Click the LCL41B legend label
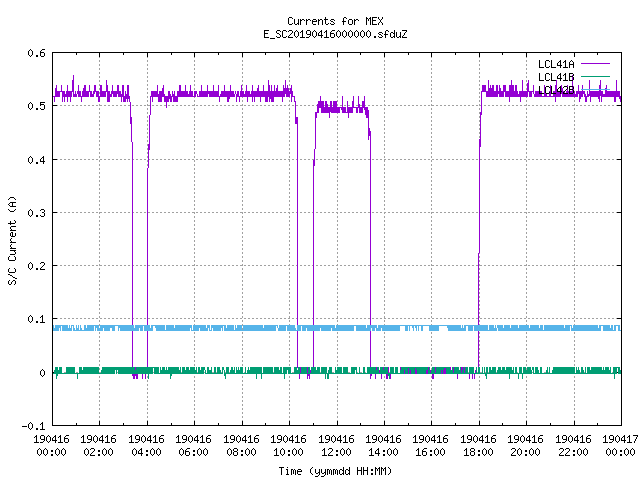The image size is (640, 480). [x=556, y=77]
